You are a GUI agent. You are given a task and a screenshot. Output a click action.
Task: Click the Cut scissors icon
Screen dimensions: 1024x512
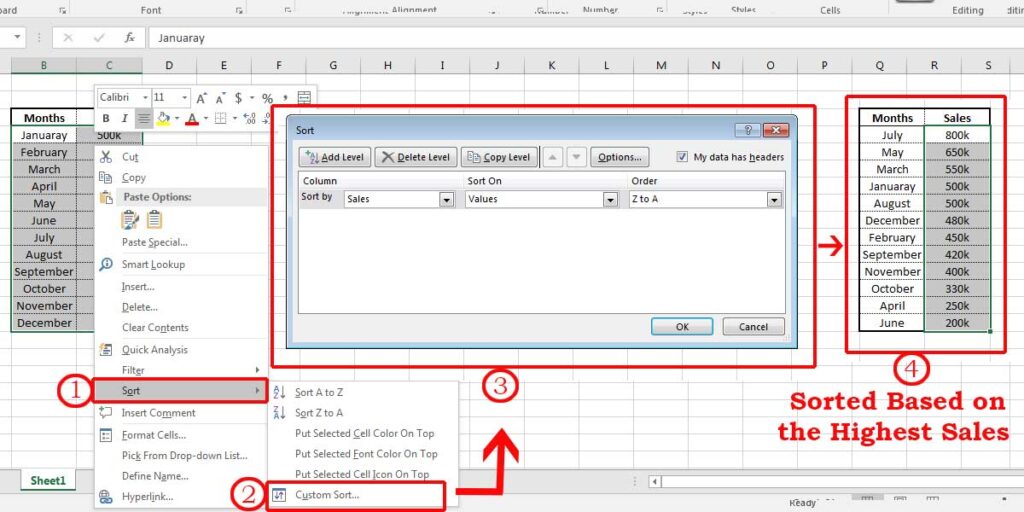(105, 157)
